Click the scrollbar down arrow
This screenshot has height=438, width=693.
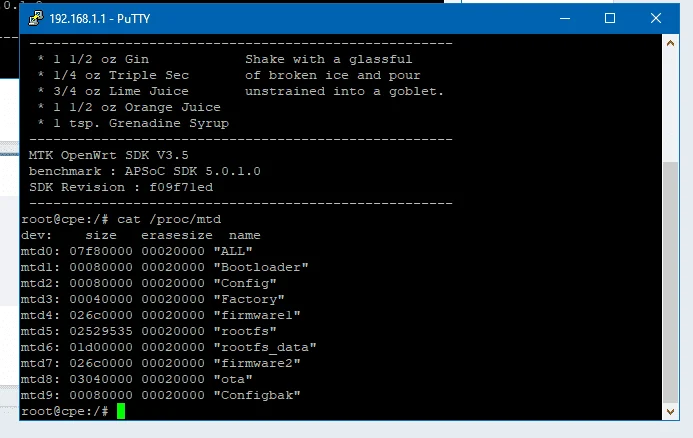670,411
